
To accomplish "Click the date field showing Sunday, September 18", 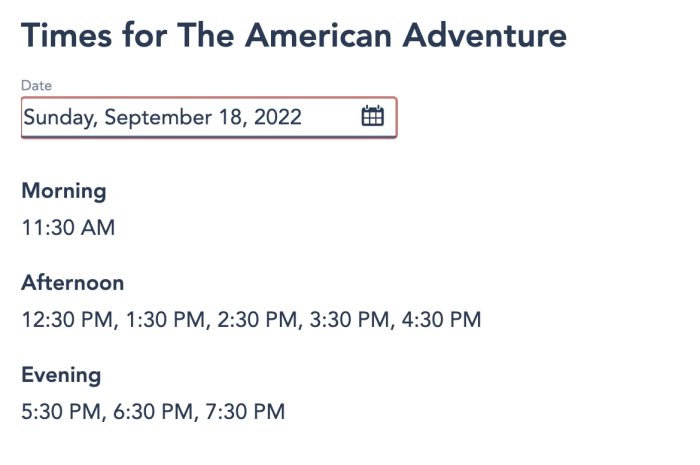I will pos(209,118).
